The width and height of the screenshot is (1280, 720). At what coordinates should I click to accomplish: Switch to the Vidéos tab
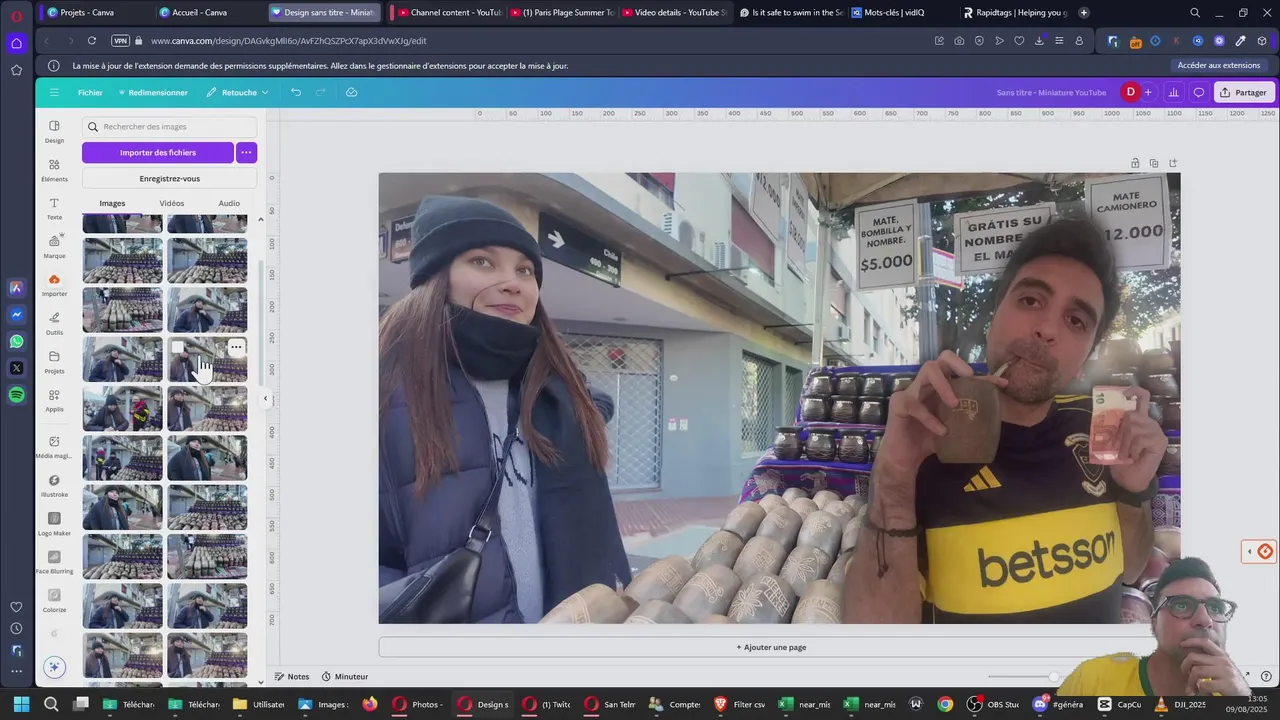(x=172, y=203)
